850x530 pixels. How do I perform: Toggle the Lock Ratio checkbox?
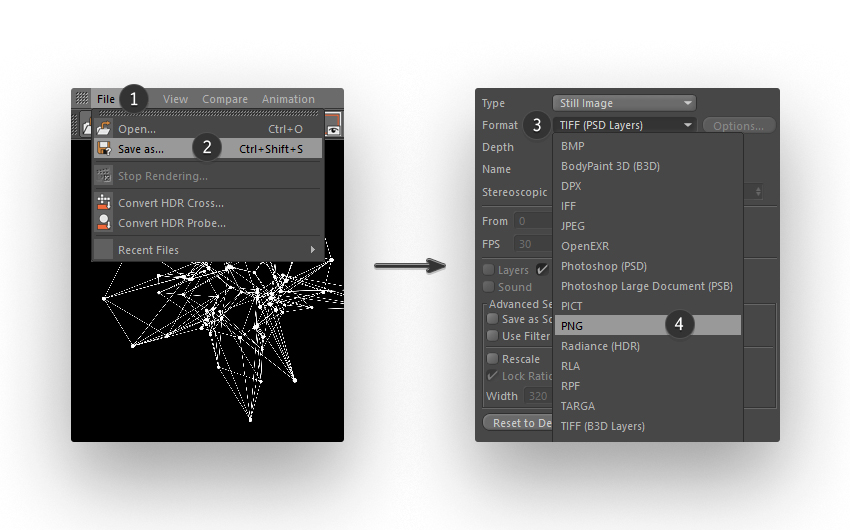coord(493,376)
